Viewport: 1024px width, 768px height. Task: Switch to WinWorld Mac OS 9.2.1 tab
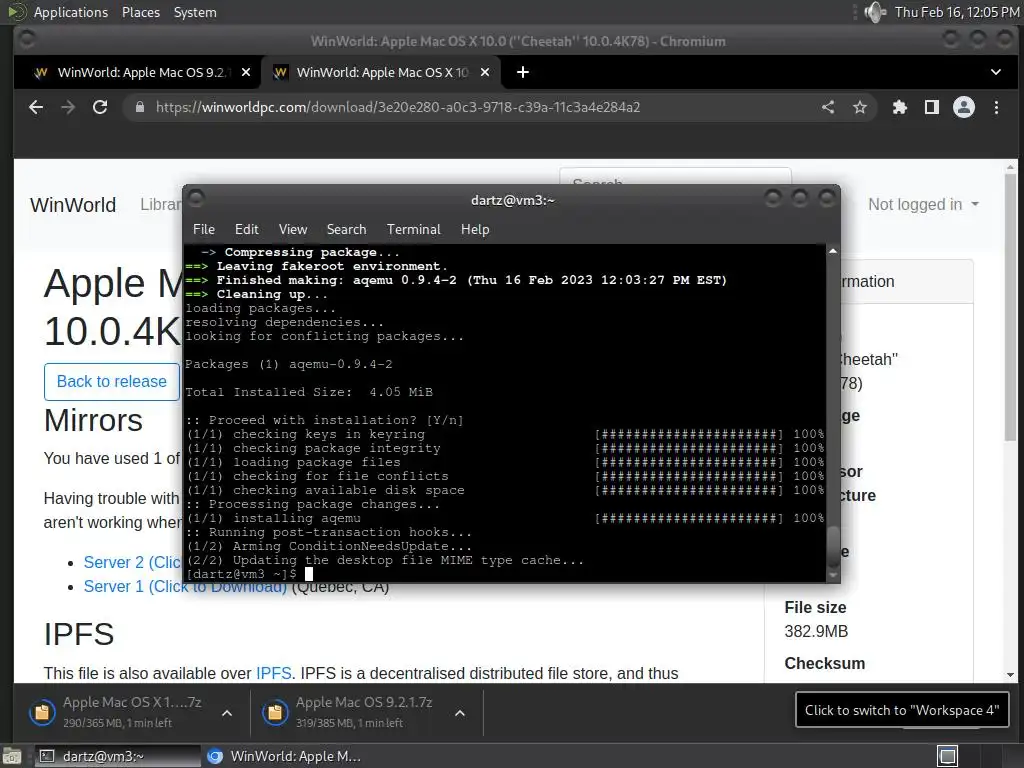click(x=142, y=72)
